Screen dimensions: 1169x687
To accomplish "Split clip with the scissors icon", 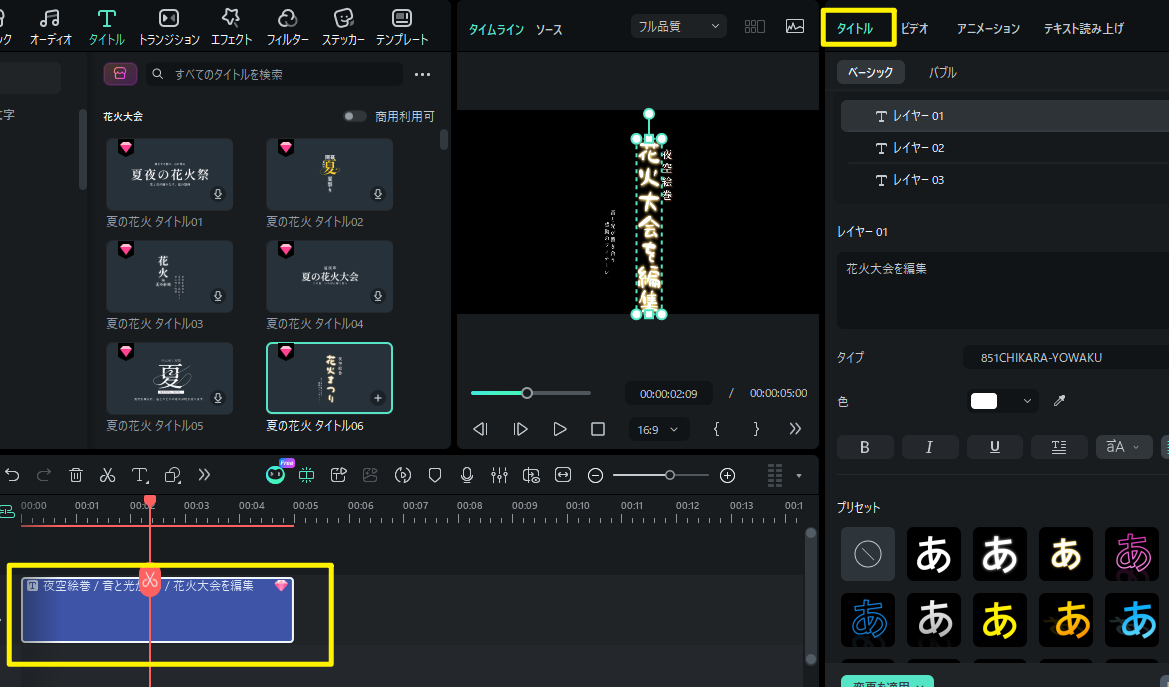I will tap(107, 475).
